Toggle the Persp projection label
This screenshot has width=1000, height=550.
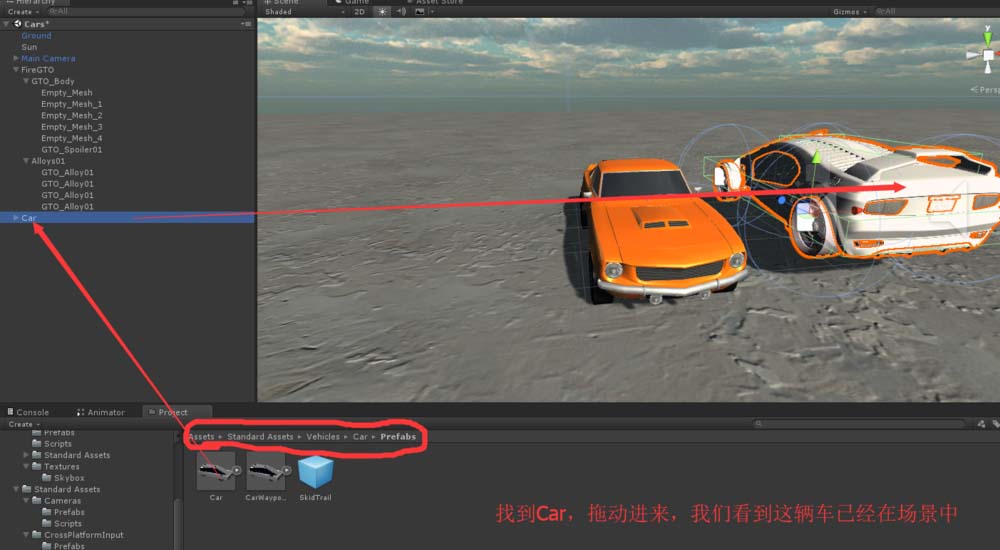(x=986, y=90)
